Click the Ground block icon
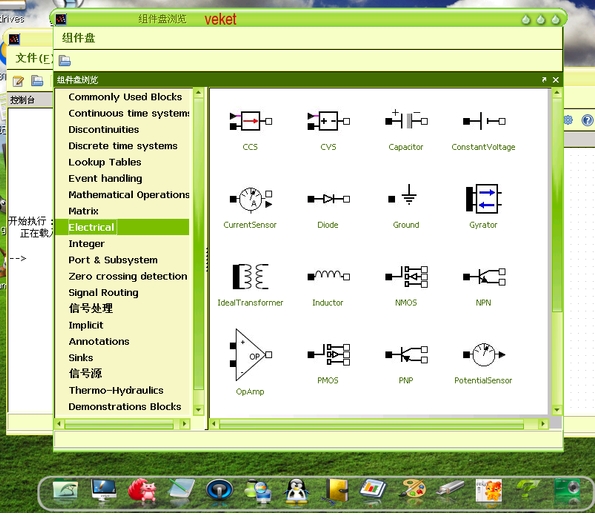 pos(406,195)
